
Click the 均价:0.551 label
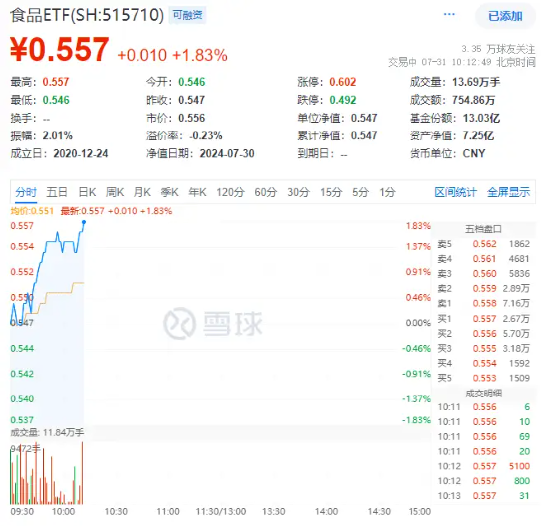[x=32, y=211]
